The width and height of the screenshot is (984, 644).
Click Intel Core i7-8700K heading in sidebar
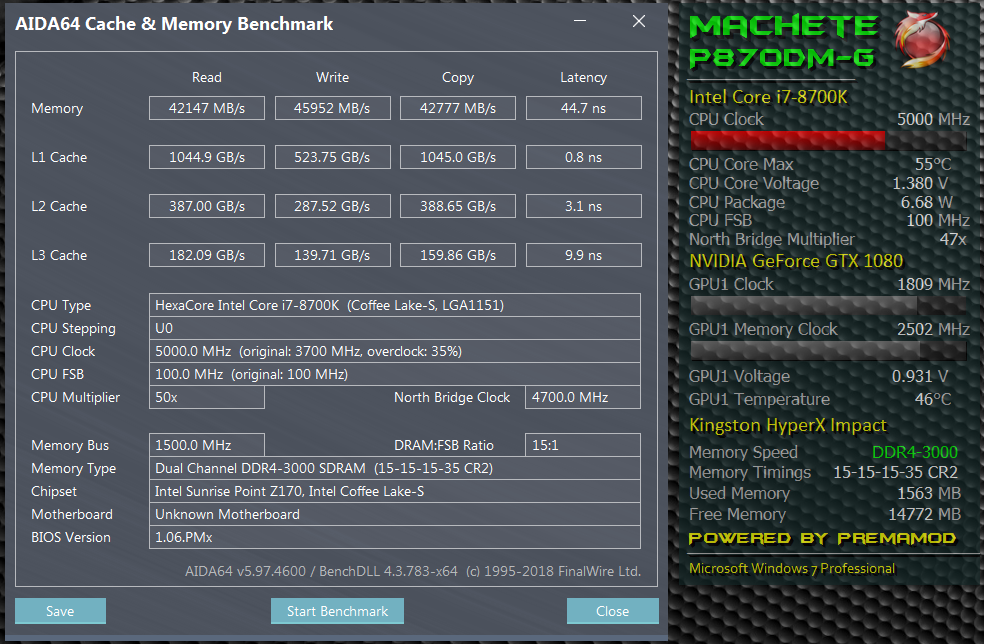point(768,97)
